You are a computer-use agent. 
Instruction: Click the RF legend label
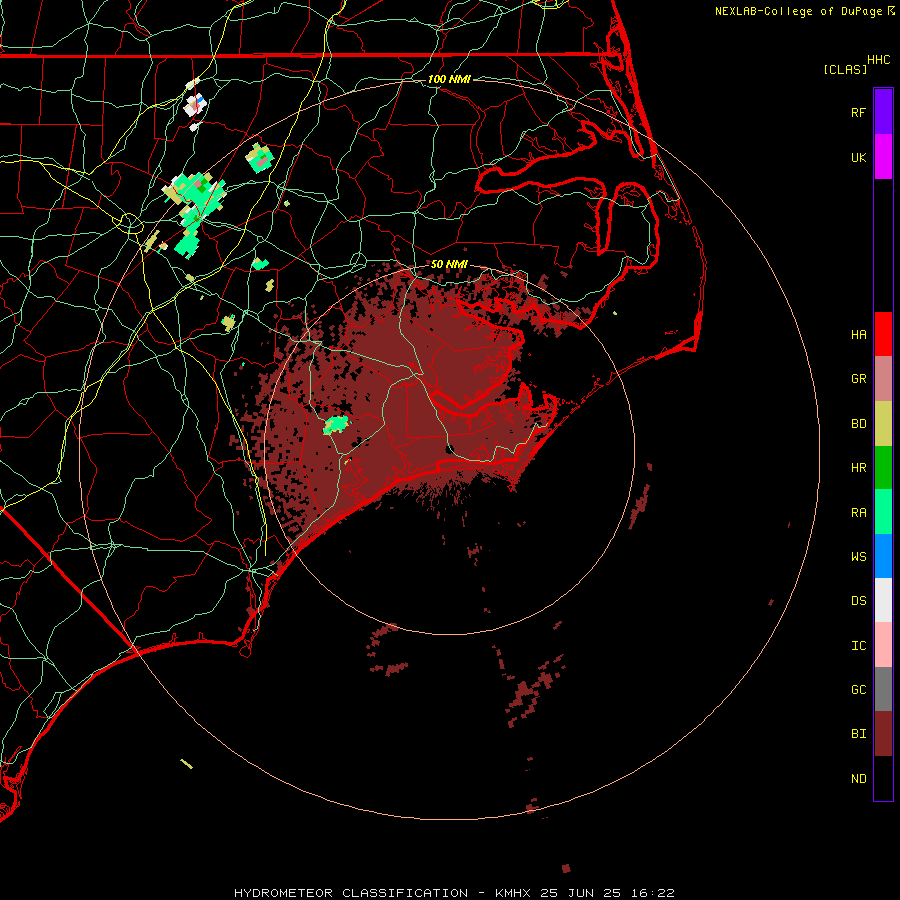click(858, 112)
